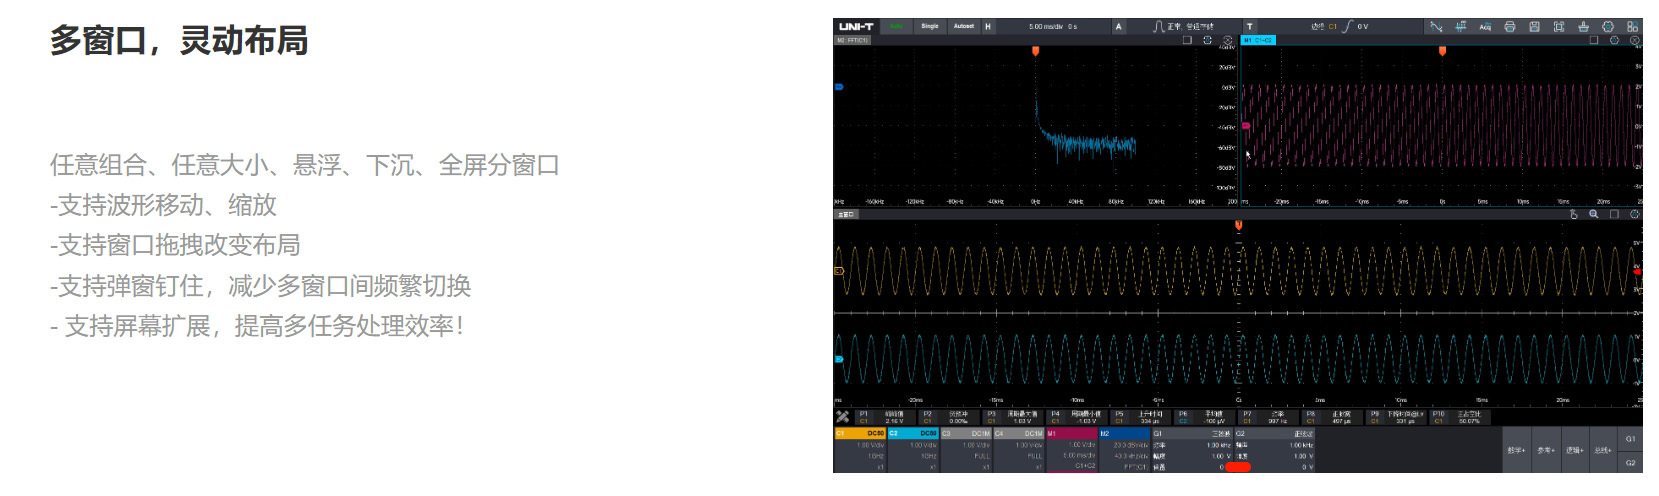Select the P4 measurement readout
This screenshot has height=496, width=1659.
pyautogui.click(x=1075, y=417)
